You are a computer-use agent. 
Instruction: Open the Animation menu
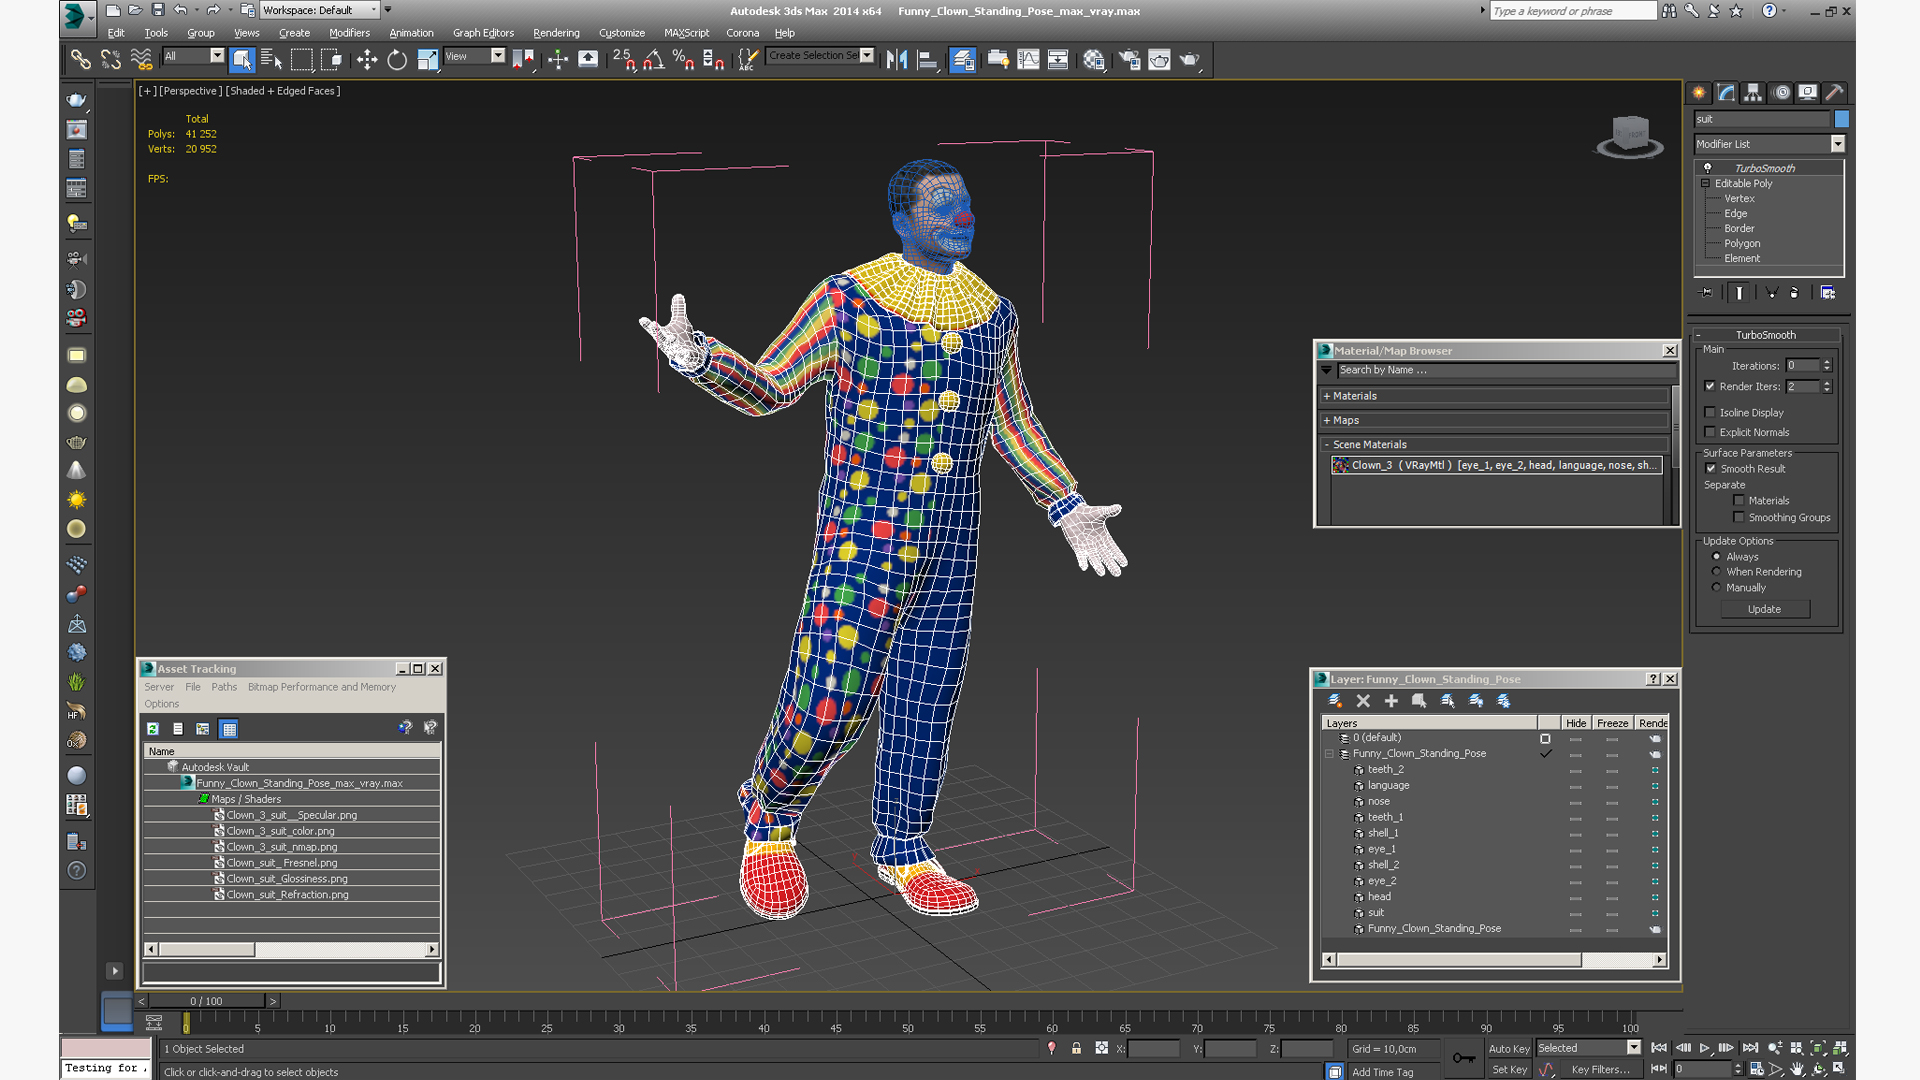pyautogui.click(x=411, y=33)
